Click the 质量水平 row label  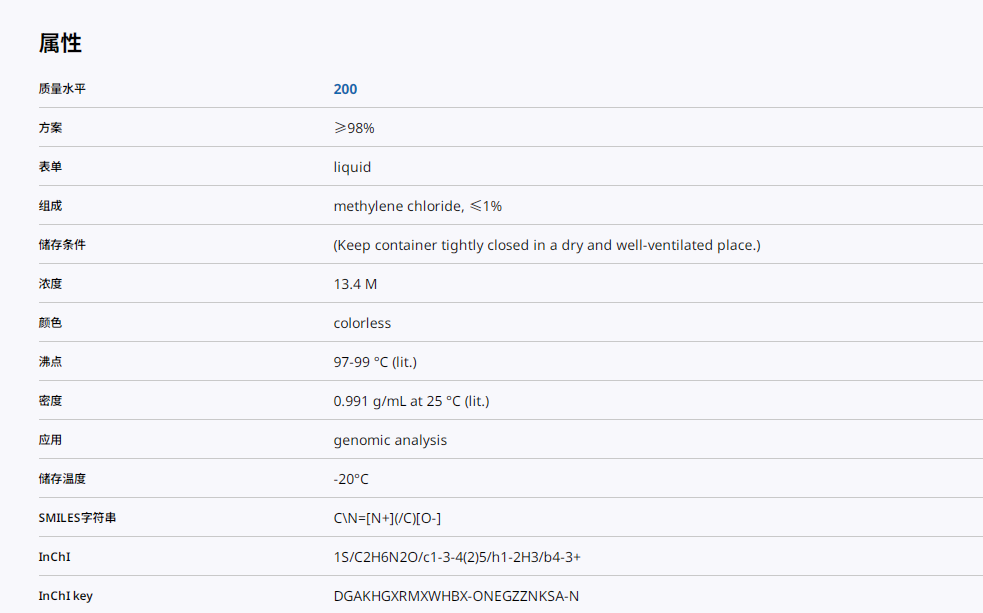pos(62,89)
